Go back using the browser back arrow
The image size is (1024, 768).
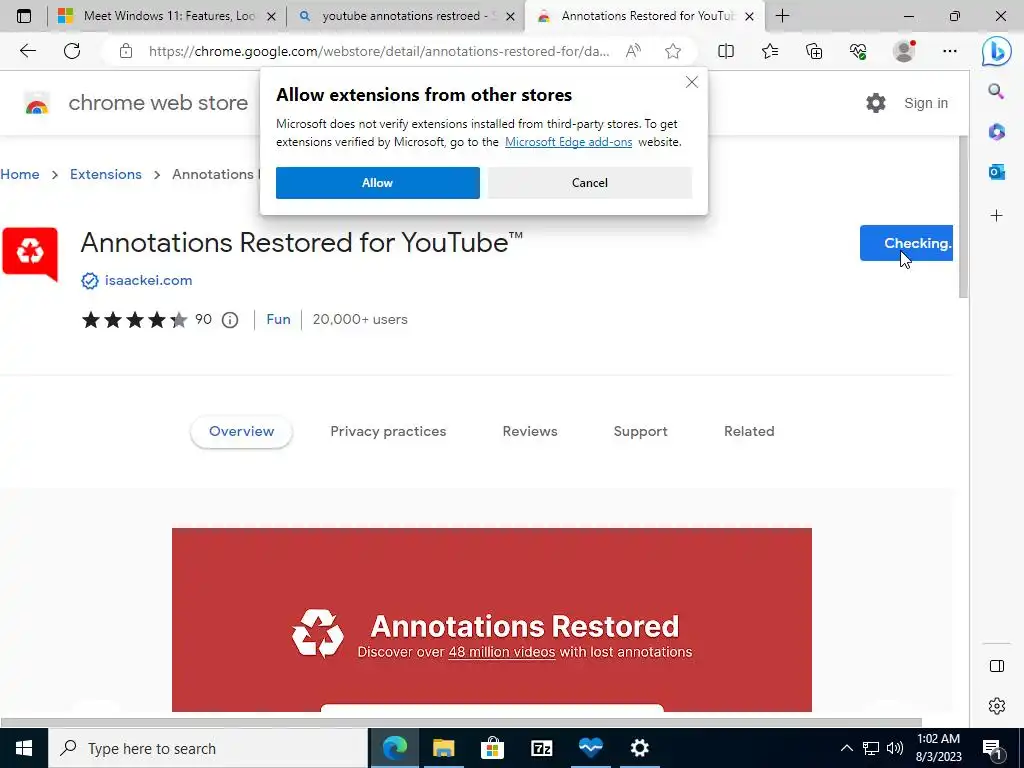[27, 51]
